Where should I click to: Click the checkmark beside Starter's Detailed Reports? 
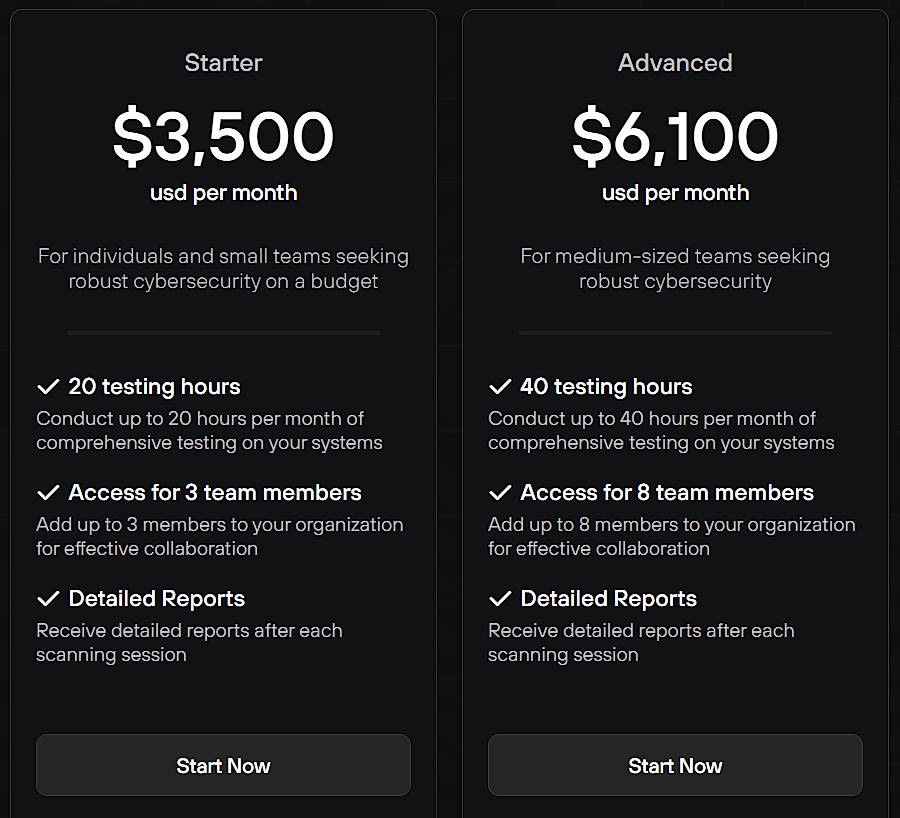[x=47, y=598]
